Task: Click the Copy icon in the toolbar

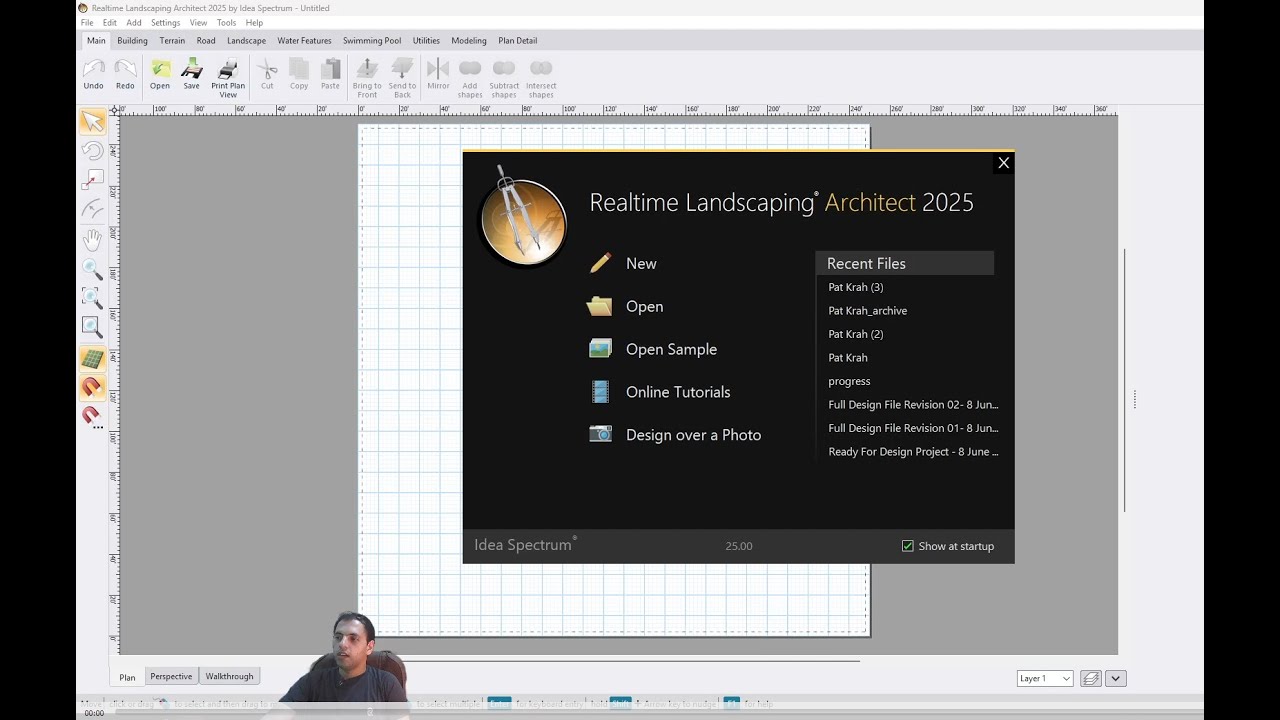Action: tap(299, 68)
